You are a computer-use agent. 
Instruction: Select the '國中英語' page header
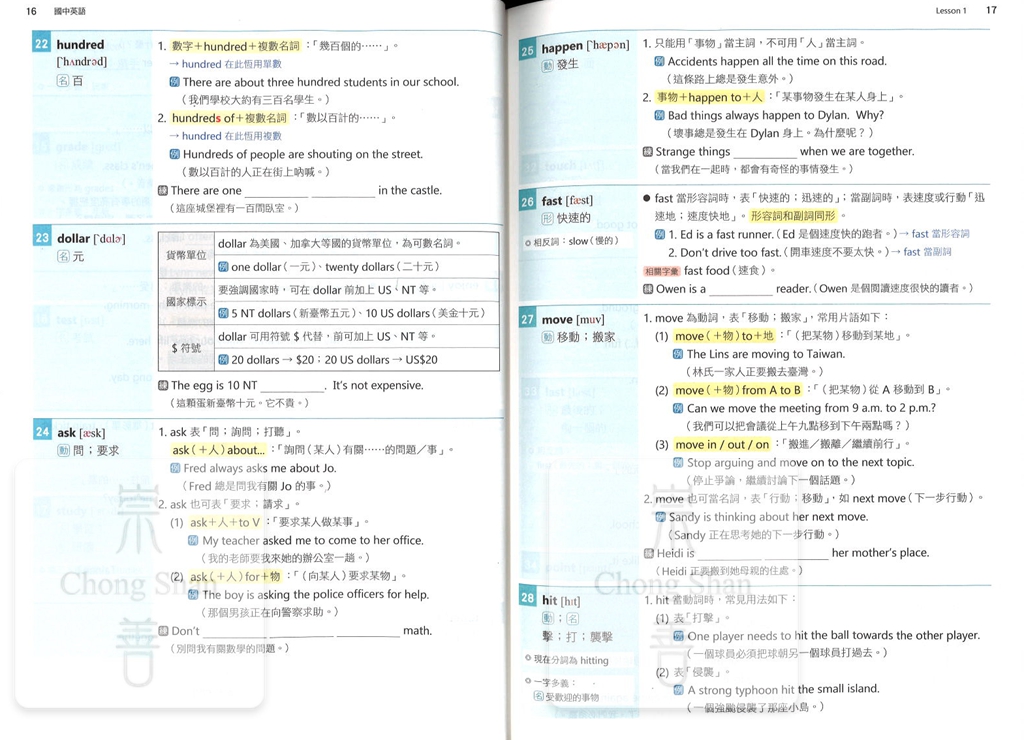(x=69, y=11)
